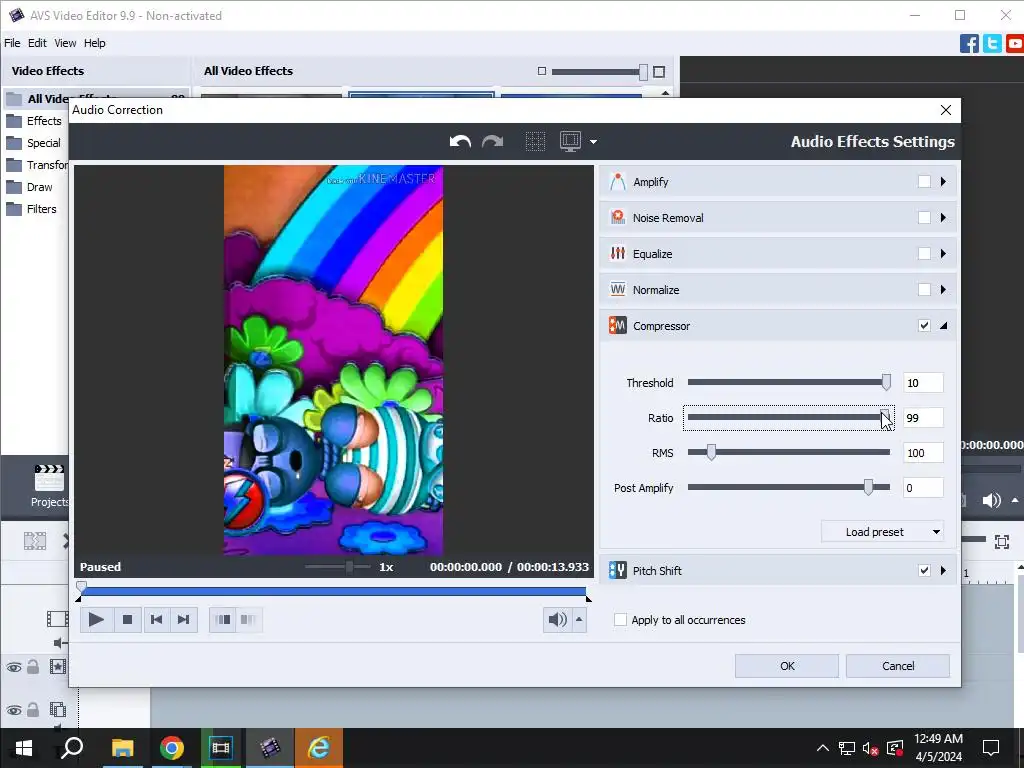1024x768 pixels.
Task: Open the AVS Twitter page icon
Action: (992, 44)
